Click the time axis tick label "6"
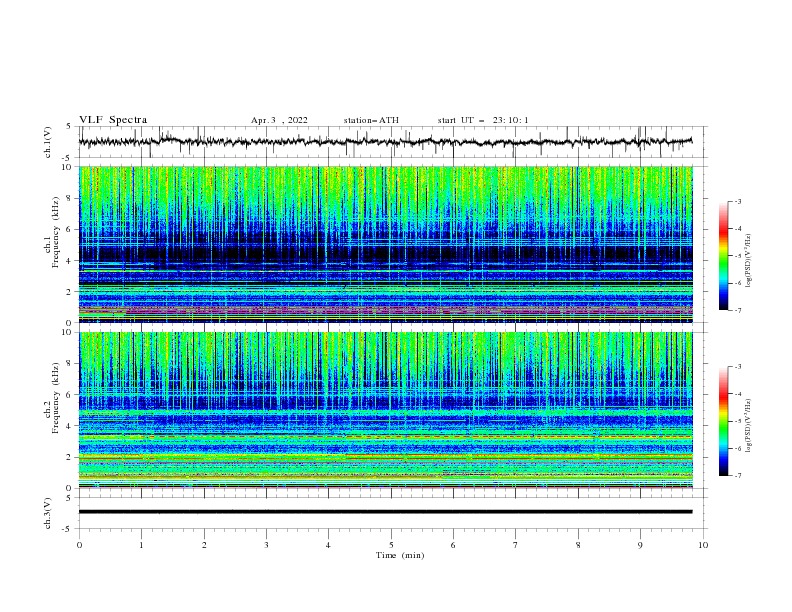792x612 pixels. (x=453, y=545)
